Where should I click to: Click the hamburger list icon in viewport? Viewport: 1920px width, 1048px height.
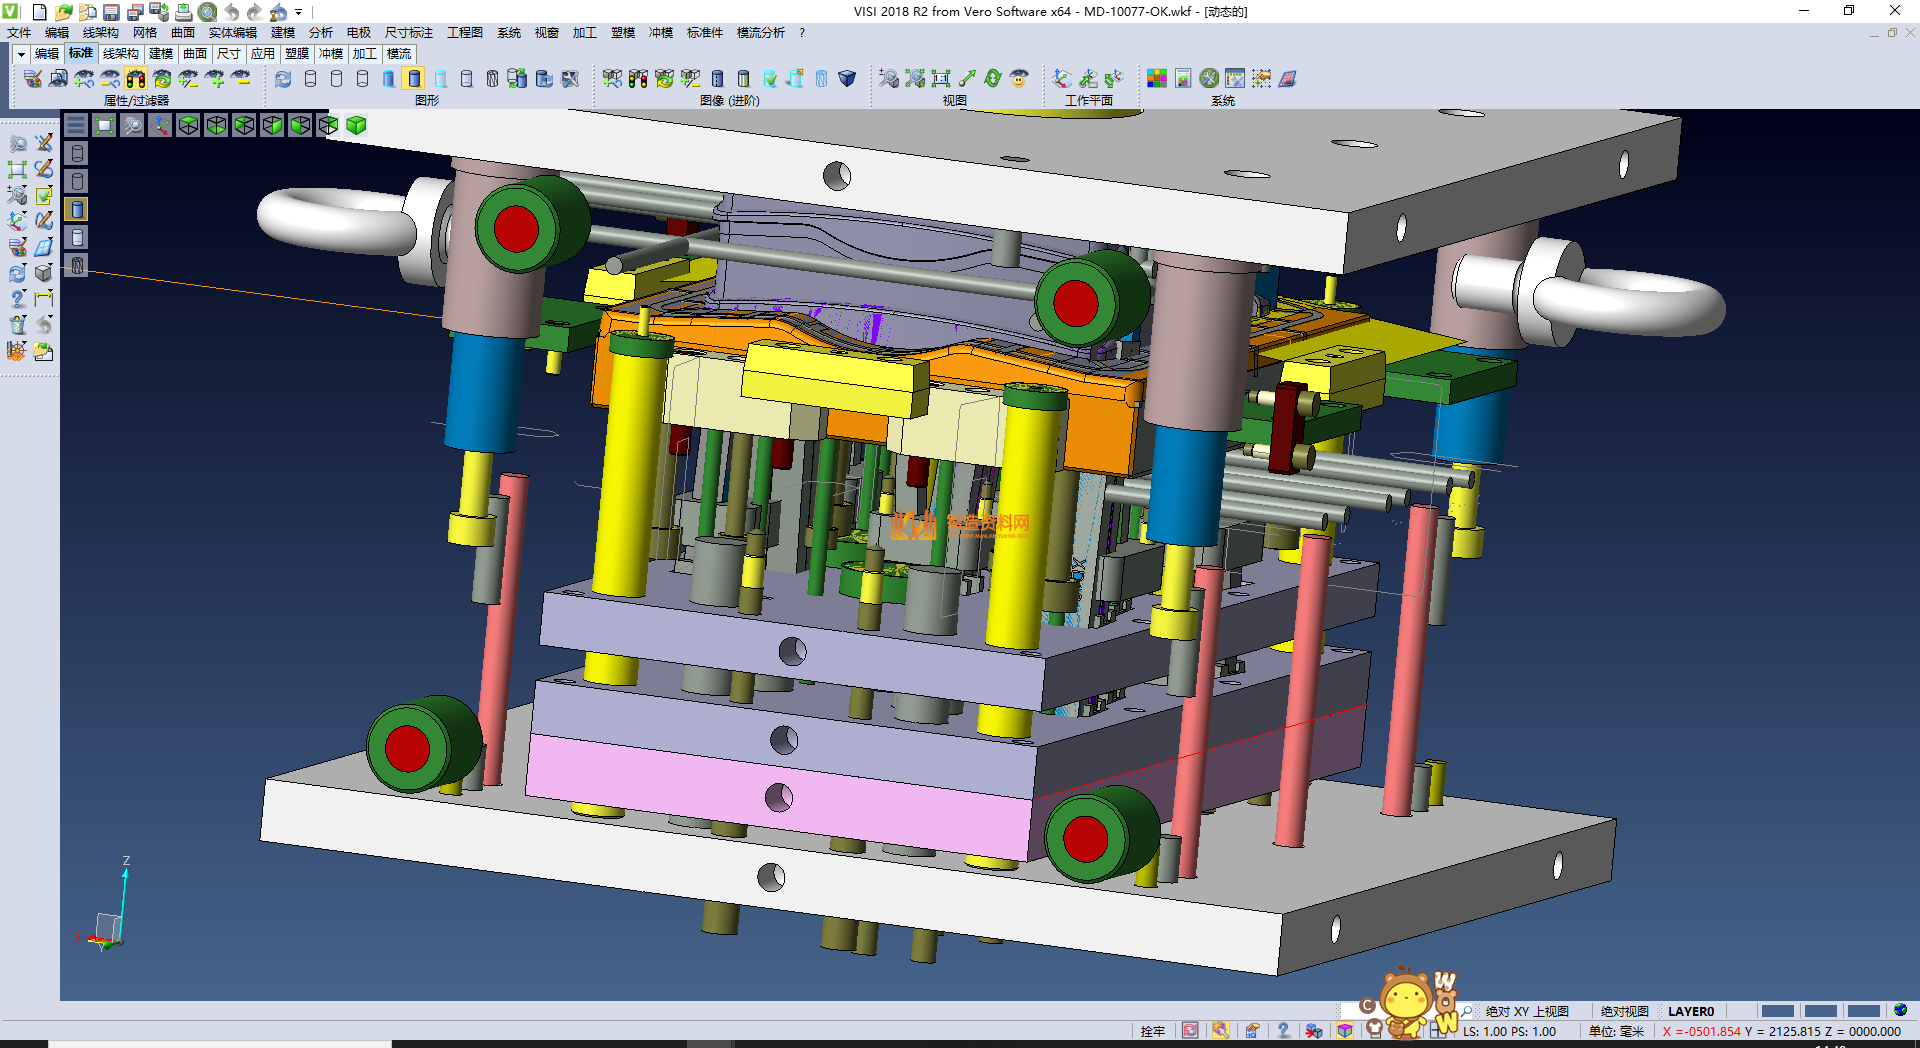click(76, 125)
